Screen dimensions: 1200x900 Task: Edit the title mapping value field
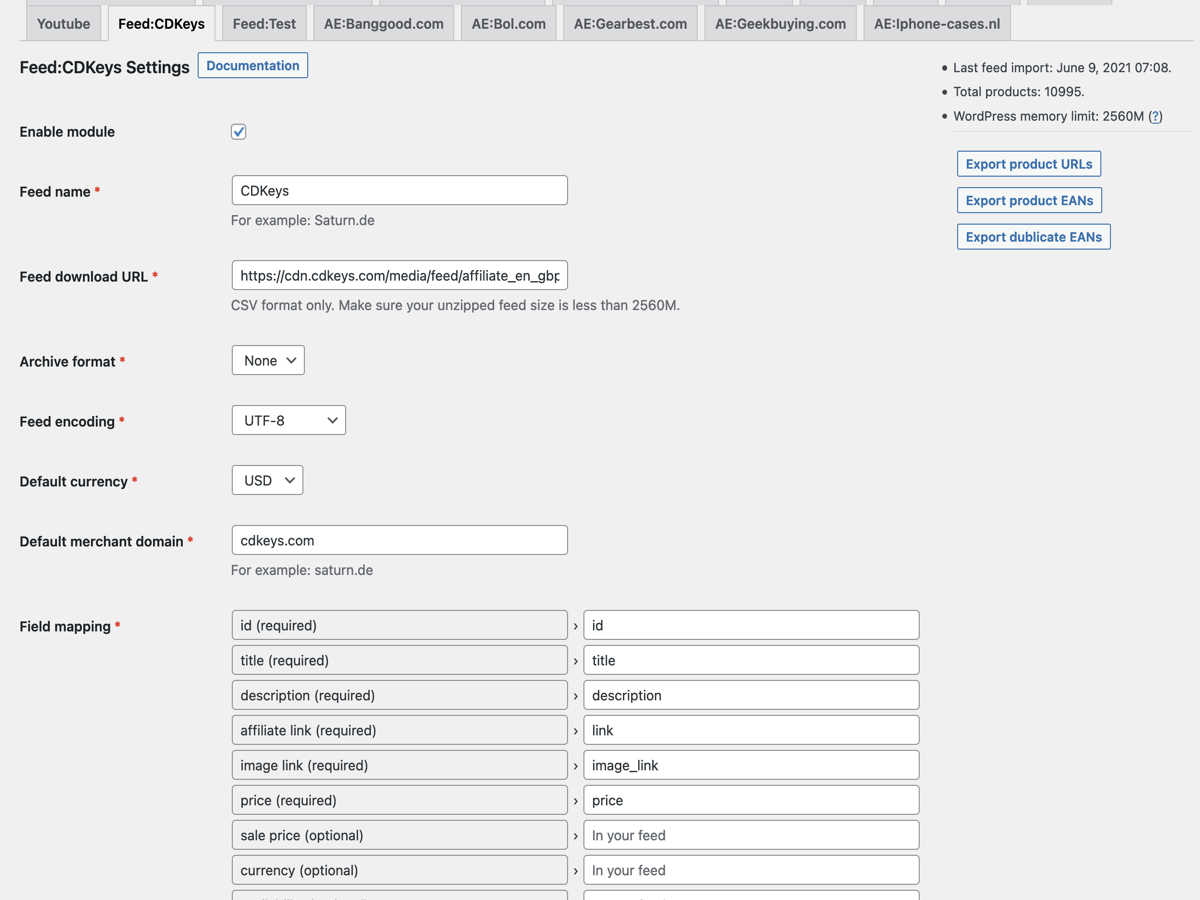tap(751, 660)
